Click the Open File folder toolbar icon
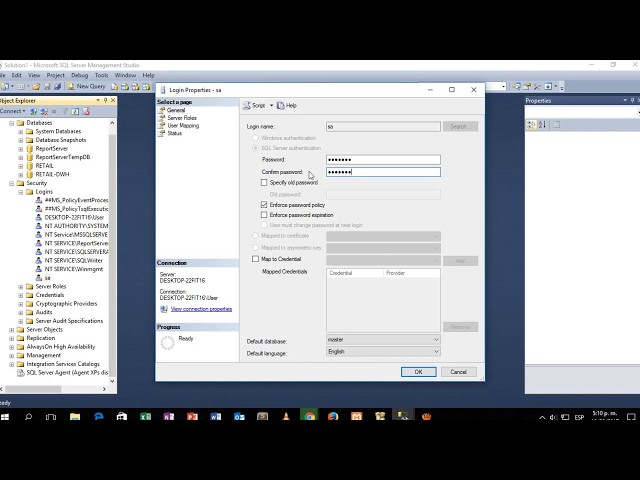Viewport: 640px width, 480px height. [x=36, y=87]
